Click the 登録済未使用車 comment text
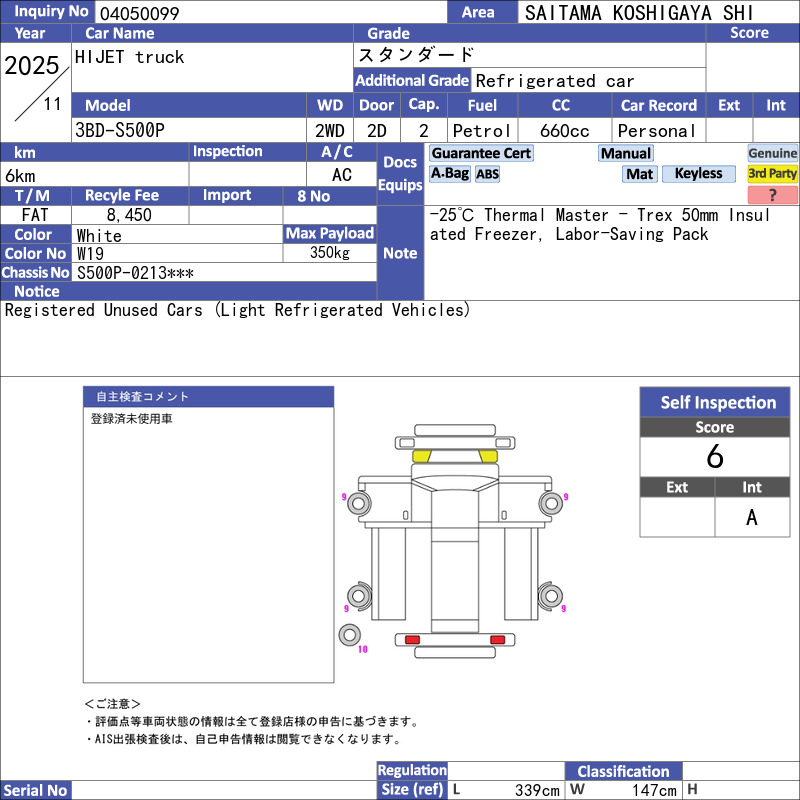Viewport: 800px width, 800px height. pyautogui.click(x=132, y=419)
